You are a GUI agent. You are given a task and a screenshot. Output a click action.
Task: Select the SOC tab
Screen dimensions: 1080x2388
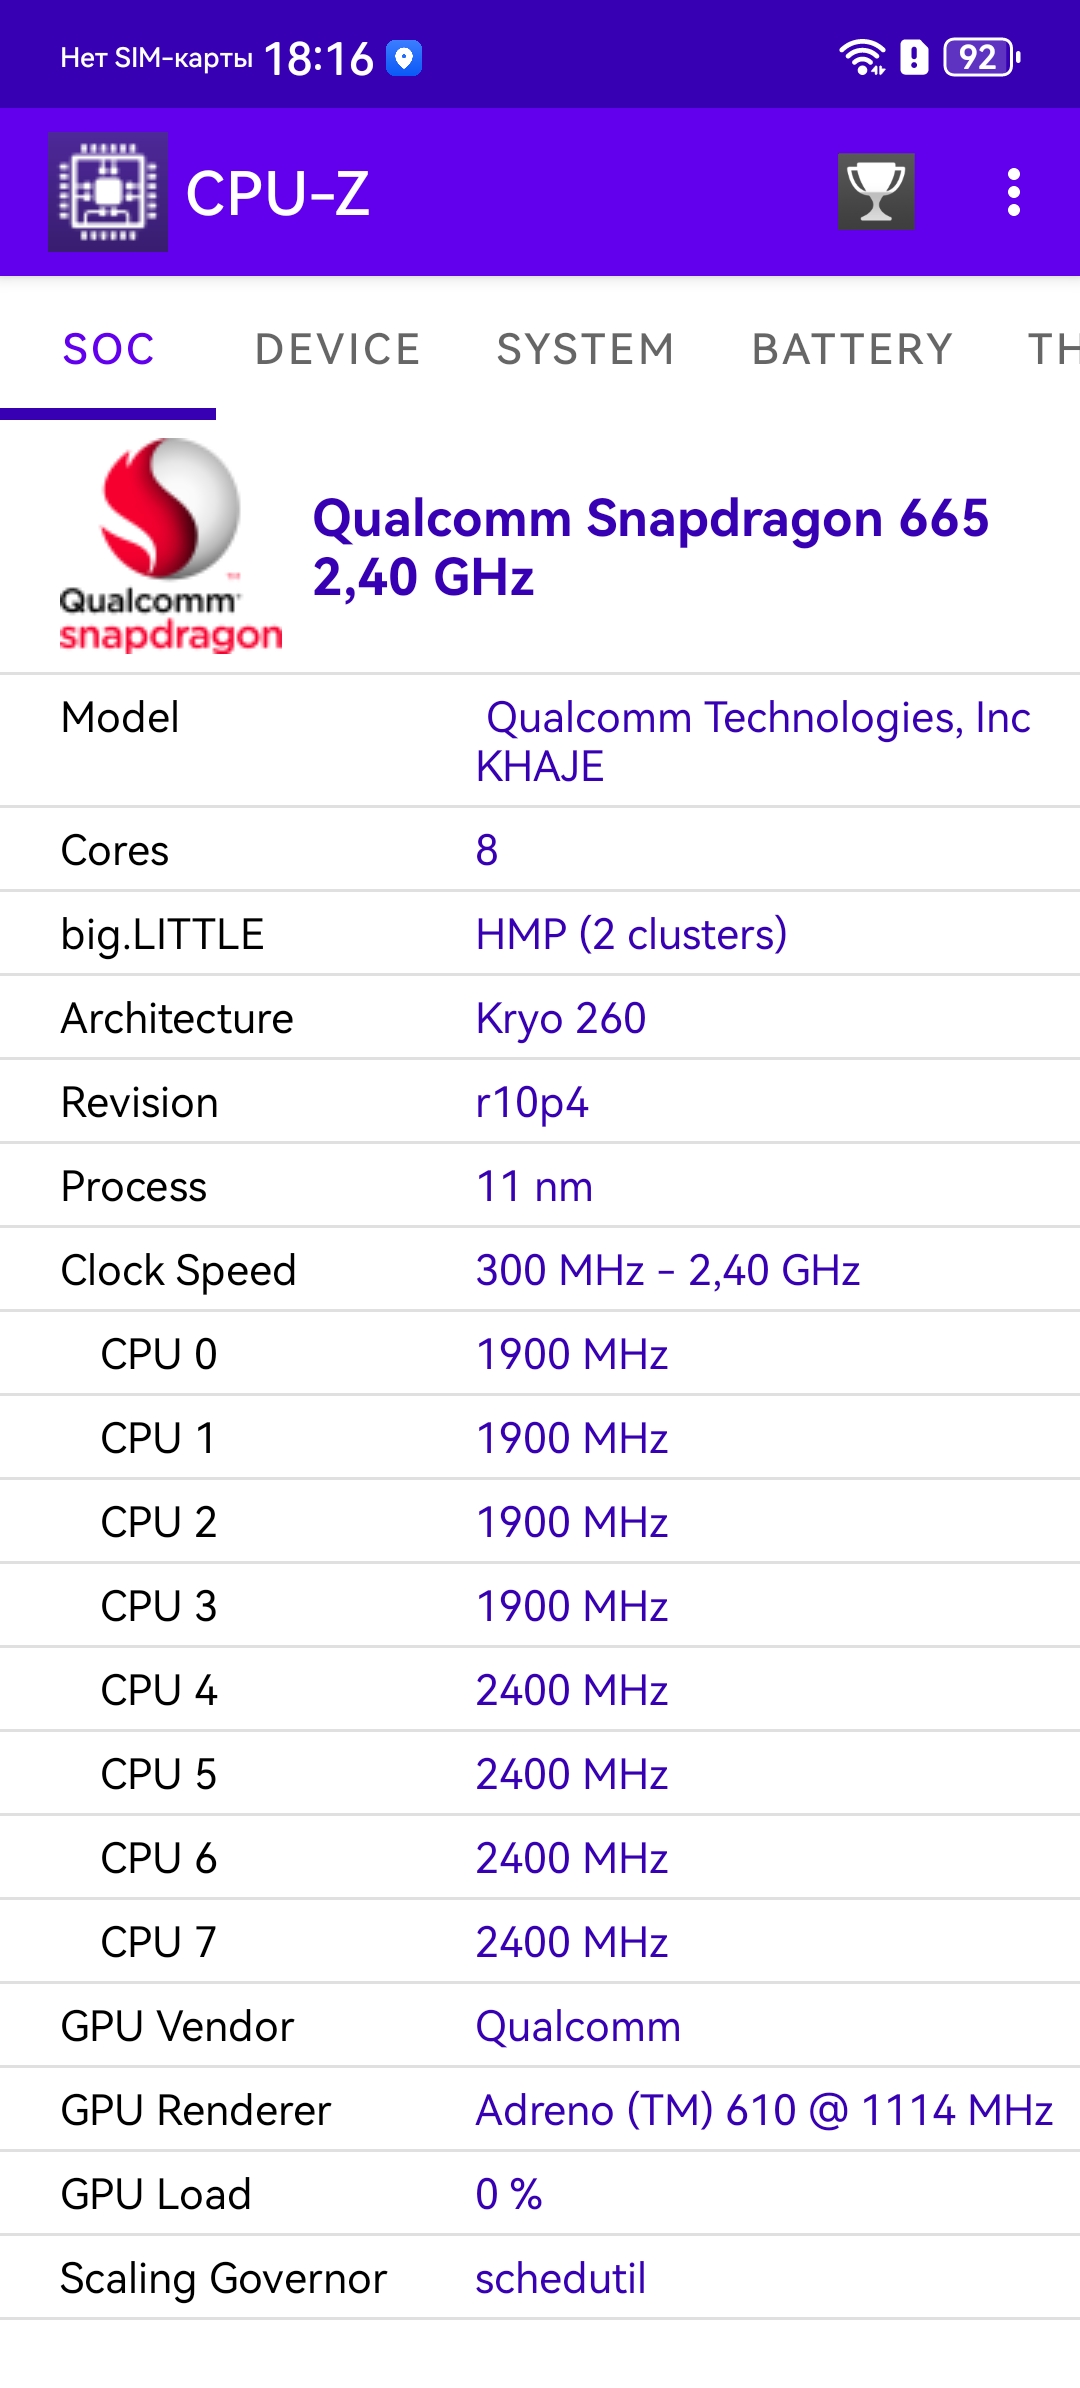tap(108, 349)
